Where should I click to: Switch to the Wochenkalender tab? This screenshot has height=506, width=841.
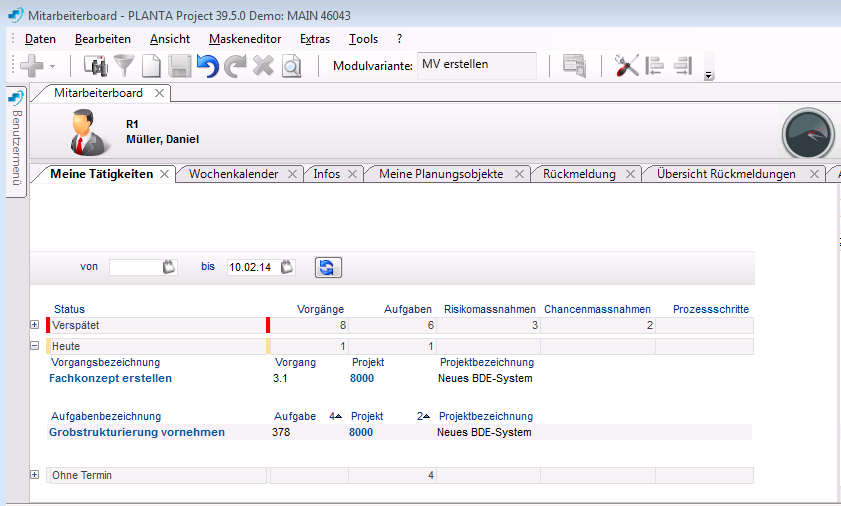[233, 174]
